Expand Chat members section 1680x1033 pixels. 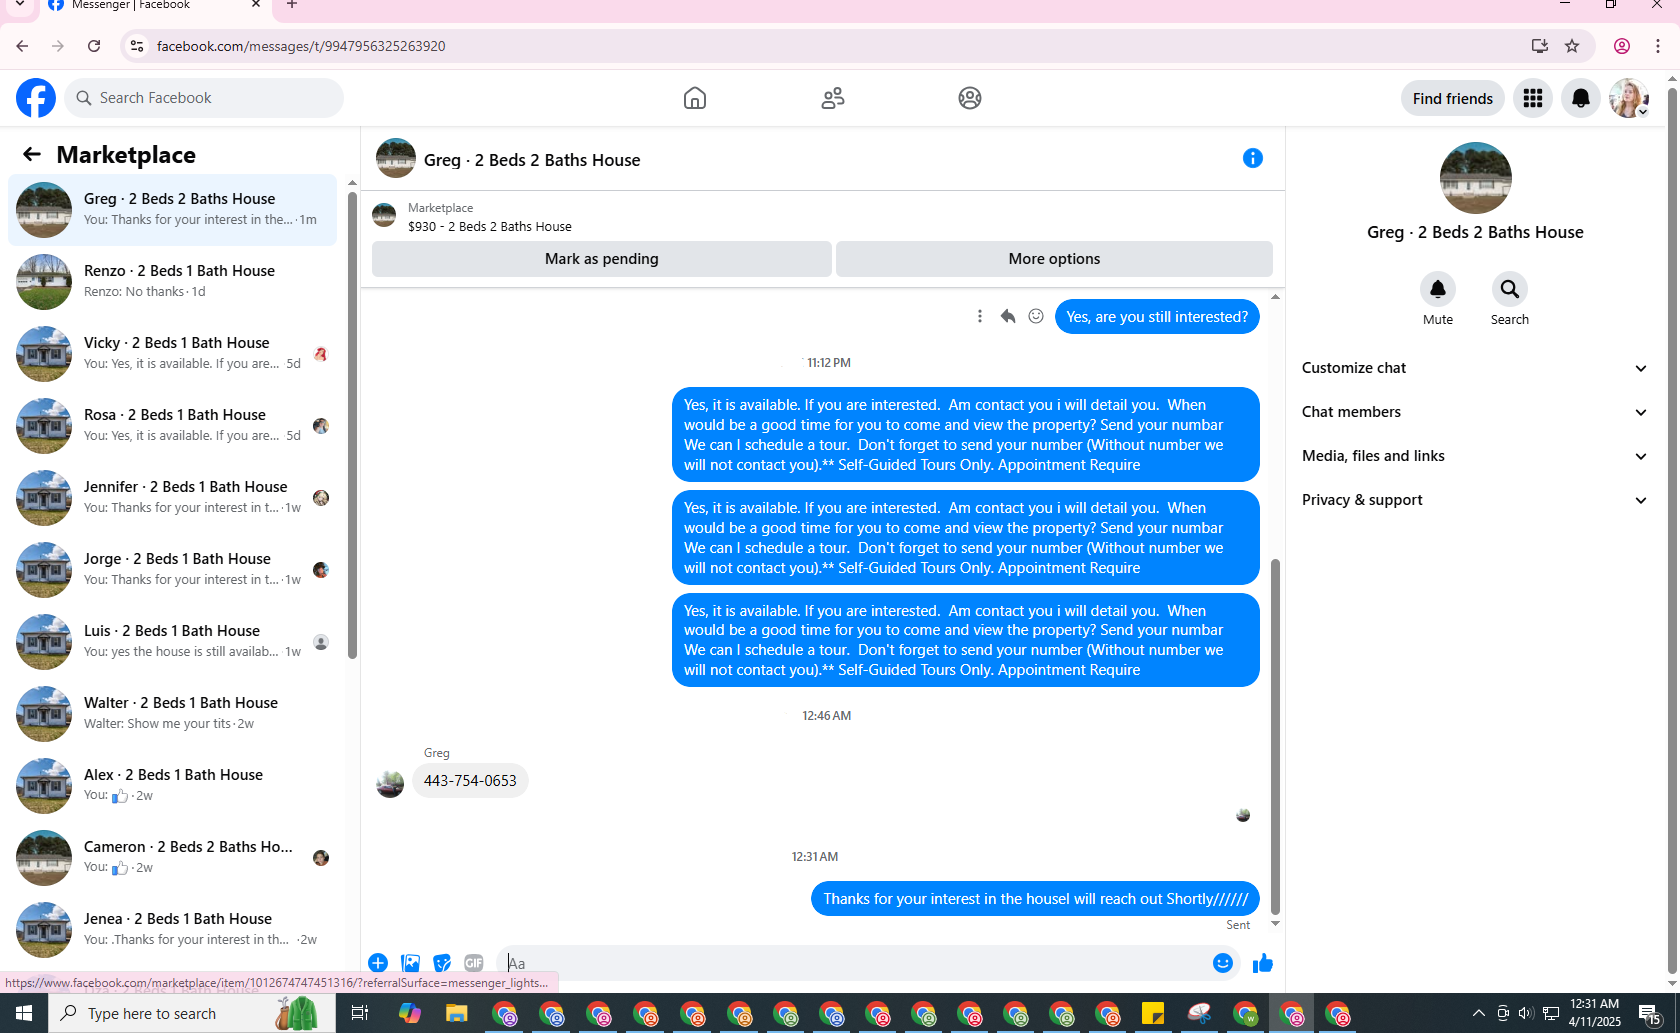tap(1475, 412)
